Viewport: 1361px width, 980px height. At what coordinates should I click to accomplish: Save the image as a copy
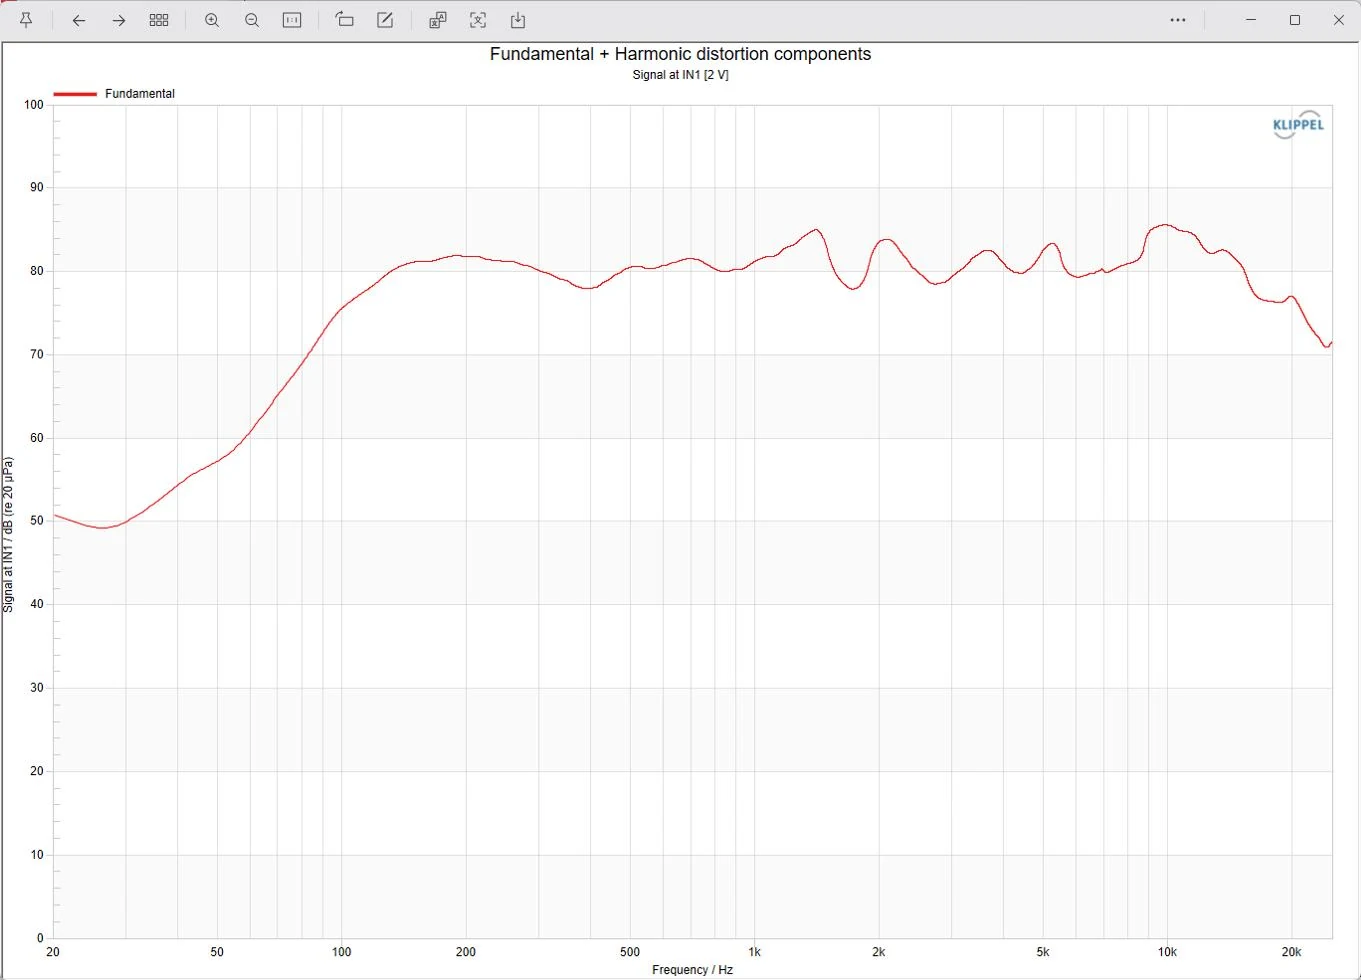(518, 20)
